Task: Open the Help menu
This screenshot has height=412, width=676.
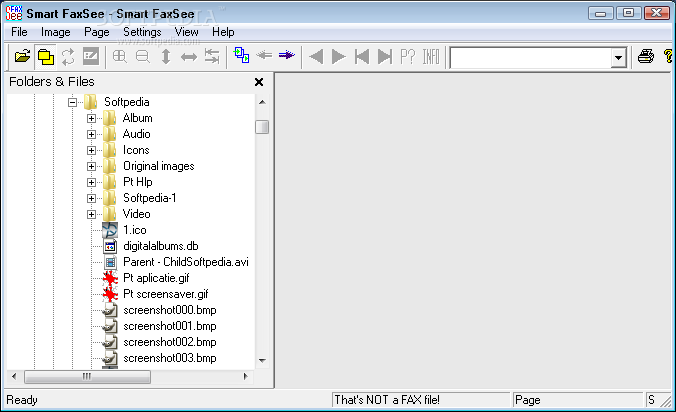Action: 223,32
